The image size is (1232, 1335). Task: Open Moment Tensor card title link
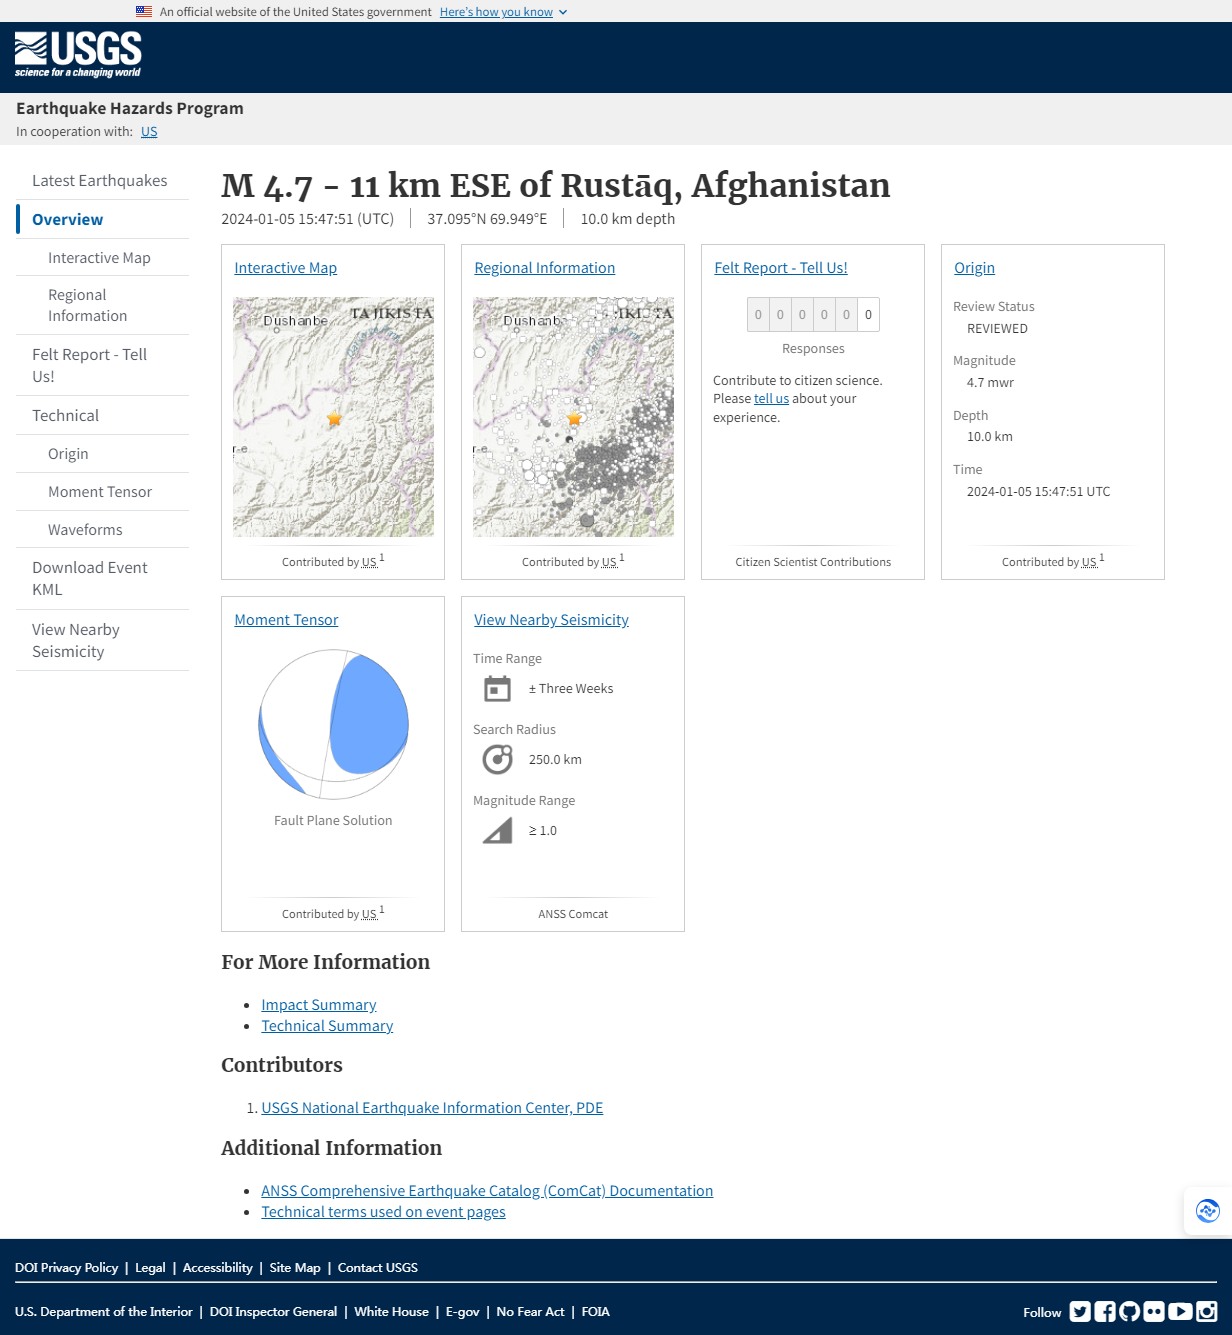tap(286, 620)
